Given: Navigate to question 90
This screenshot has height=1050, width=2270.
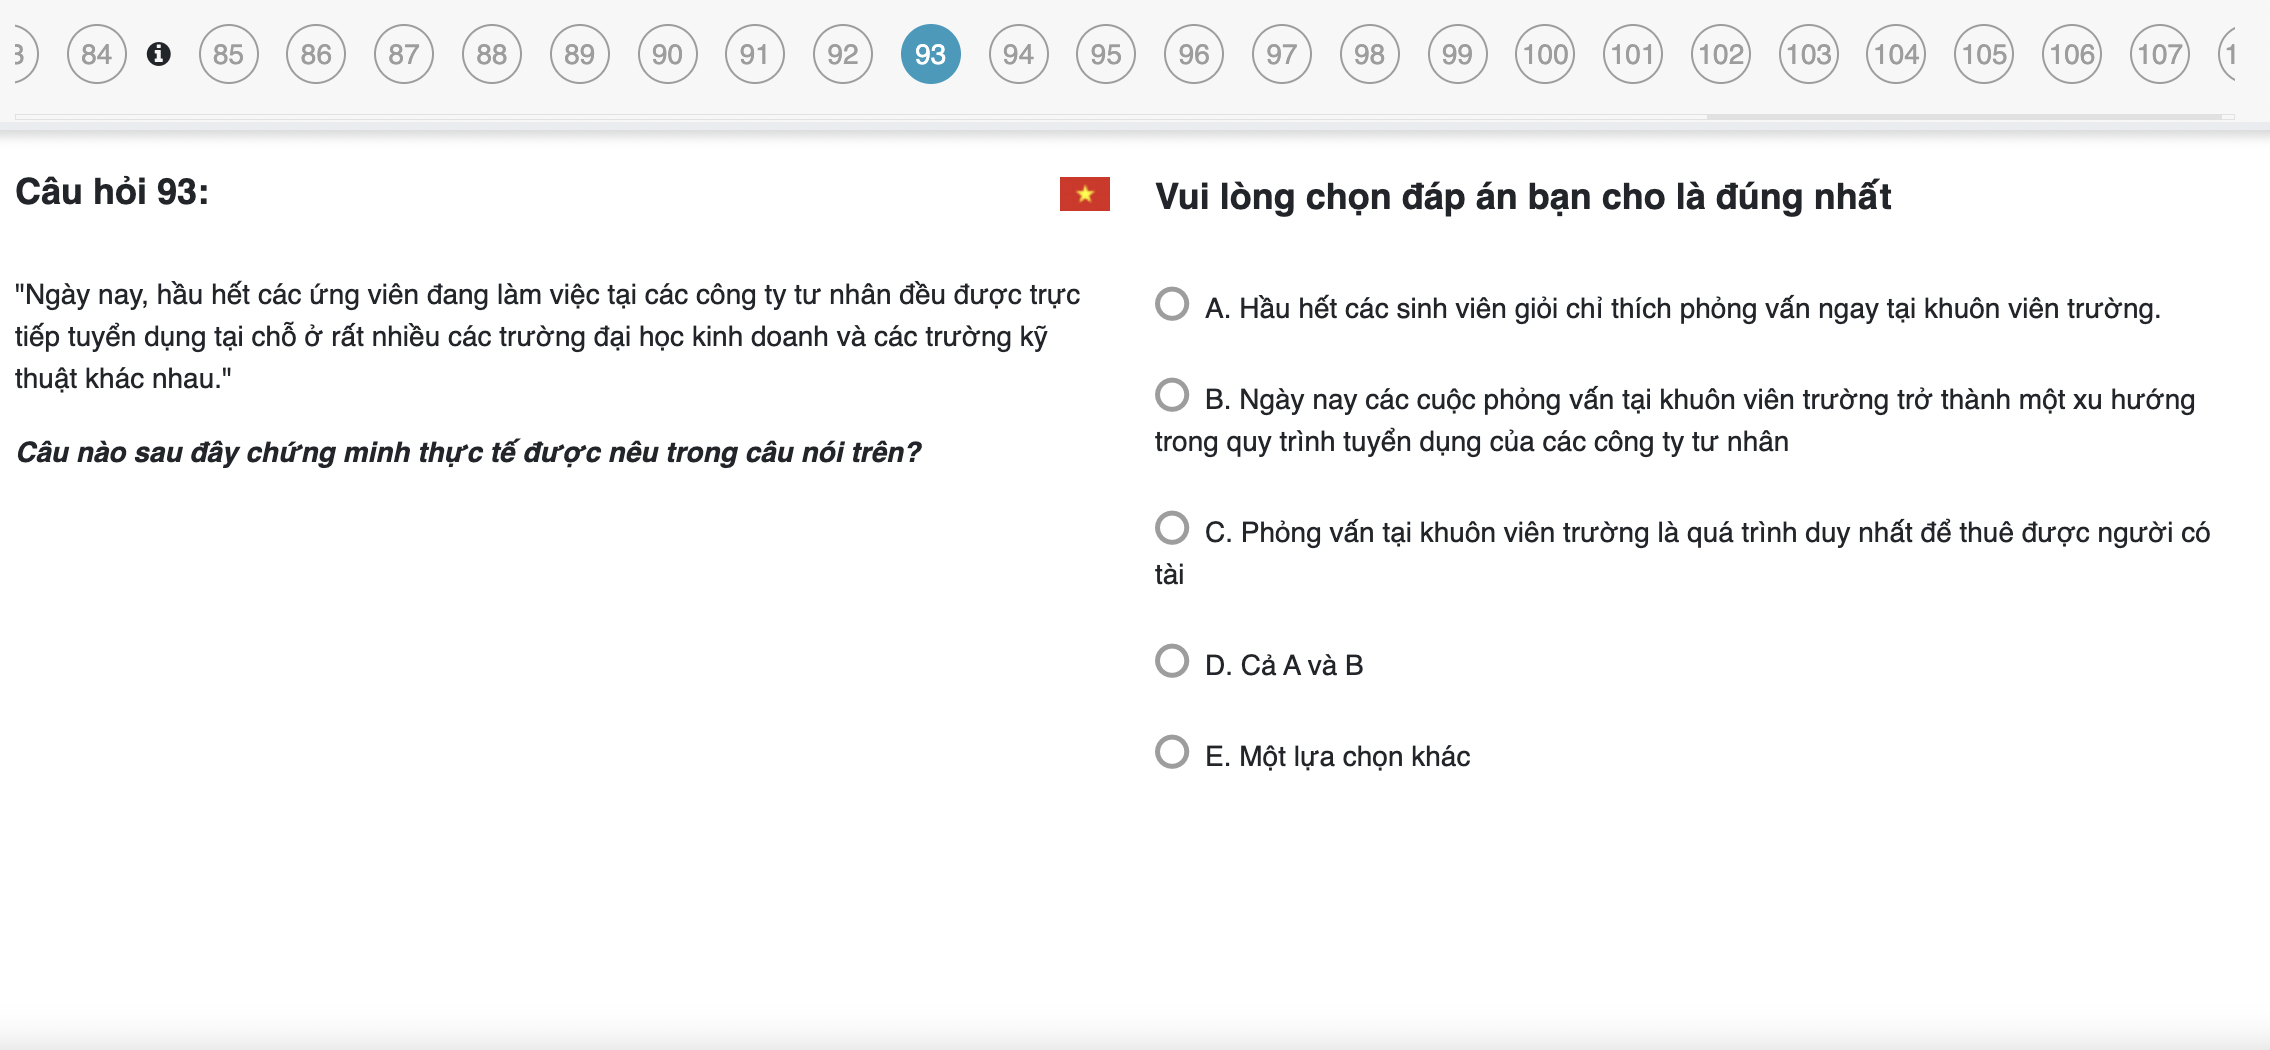Looking at the screenshot, I should [667, 54].
